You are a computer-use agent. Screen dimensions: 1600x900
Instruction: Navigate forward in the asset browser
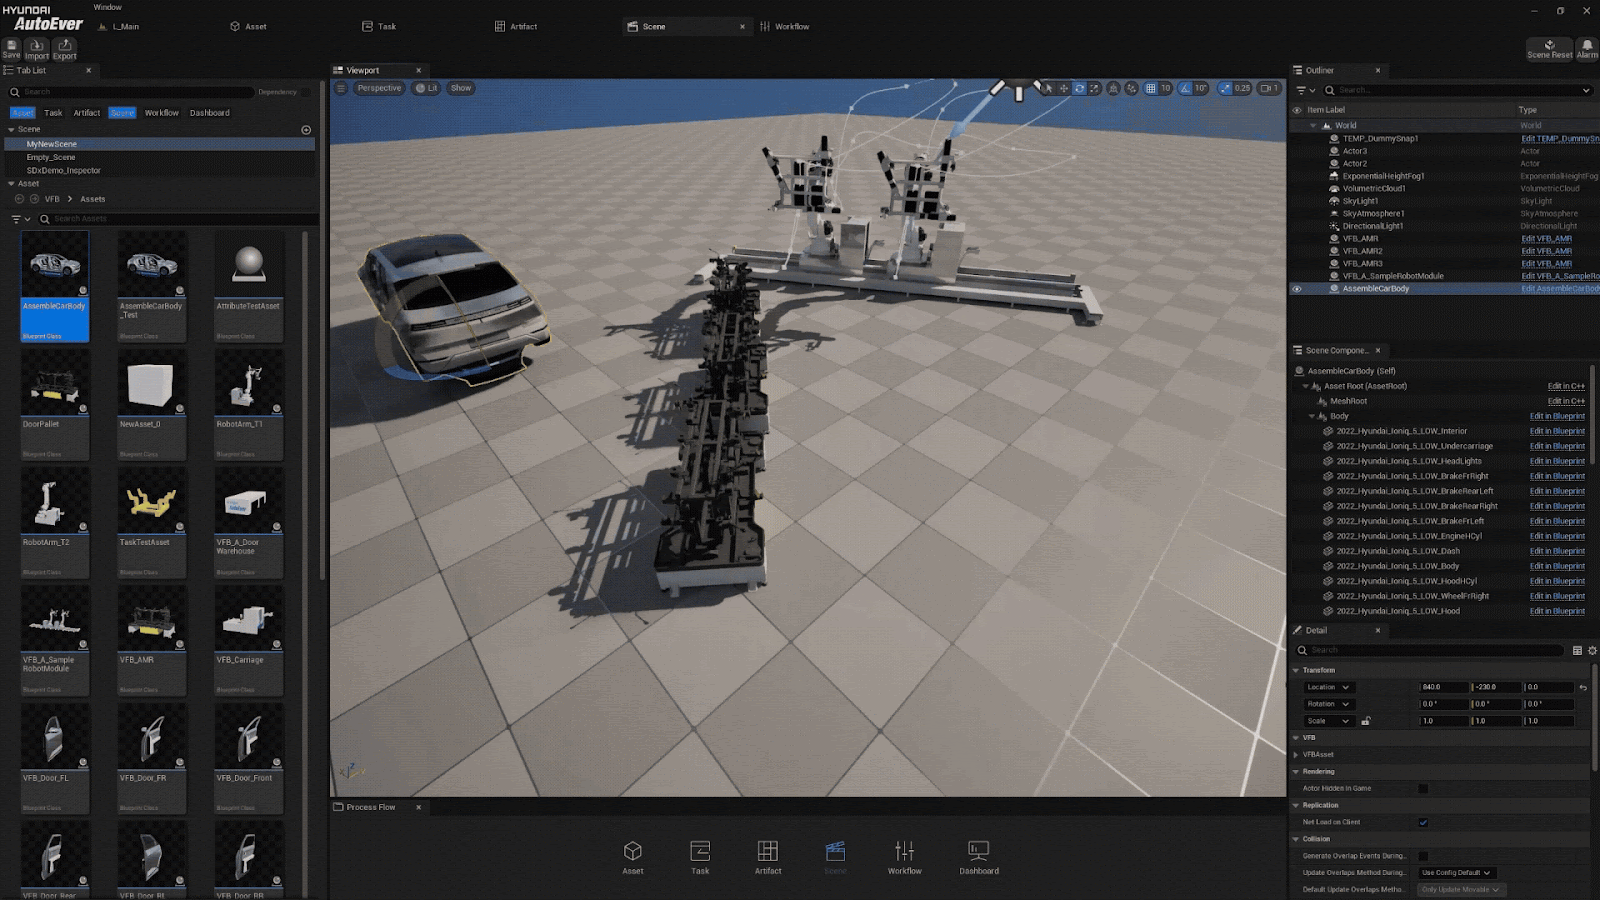coord(34,199)
